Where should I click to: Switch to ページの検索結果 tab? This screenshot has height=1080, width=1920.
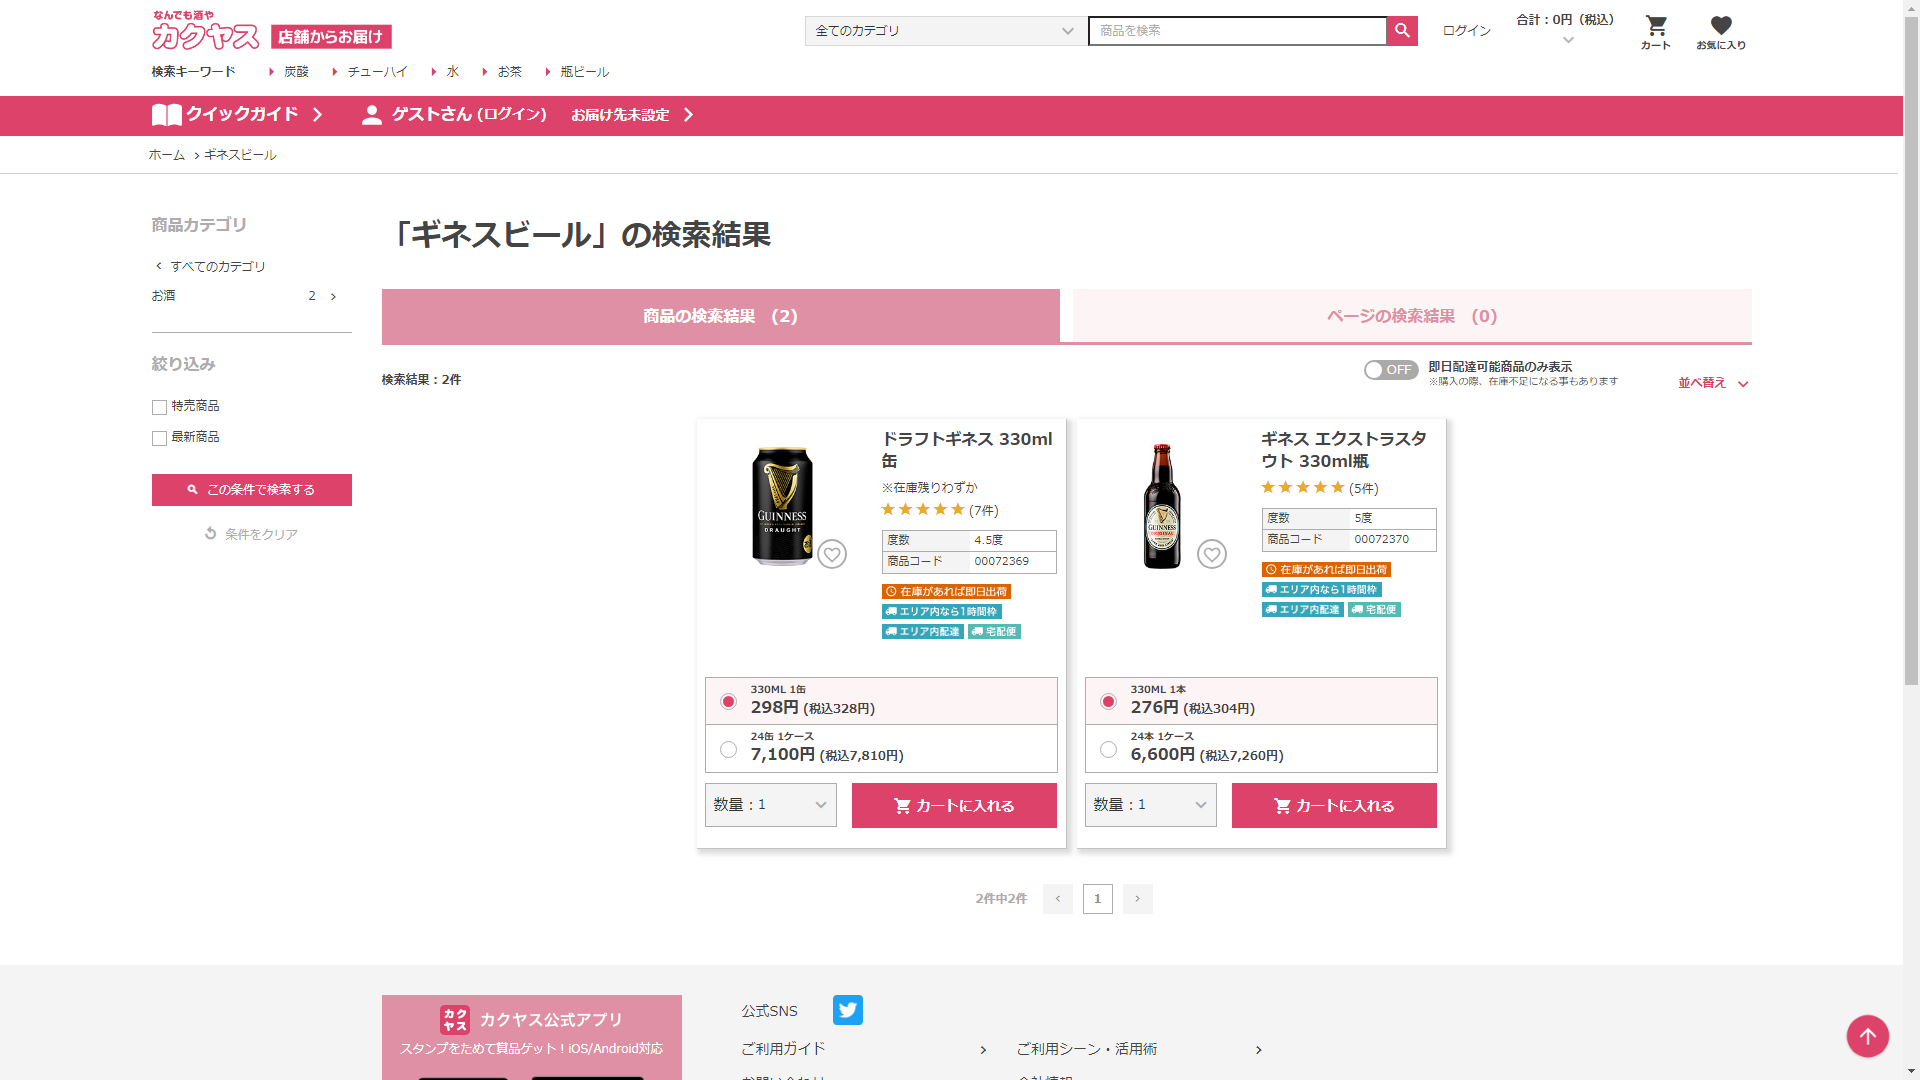tap(1411, 316)
